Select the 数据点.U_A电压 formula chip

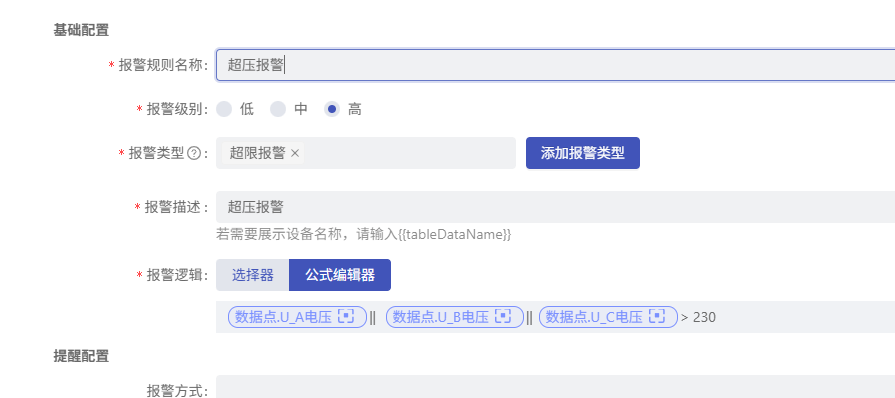[297, 317]
